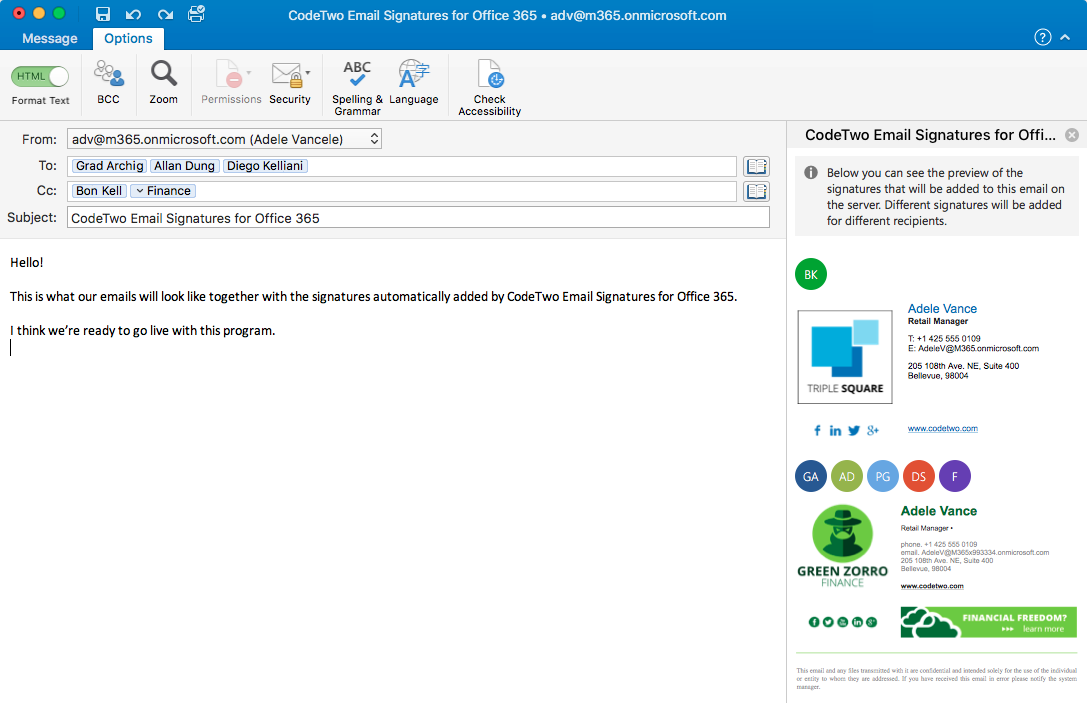Select the BK recipient avatar
This screenshot has width=1087, height=703.
[x=810, y=275]
